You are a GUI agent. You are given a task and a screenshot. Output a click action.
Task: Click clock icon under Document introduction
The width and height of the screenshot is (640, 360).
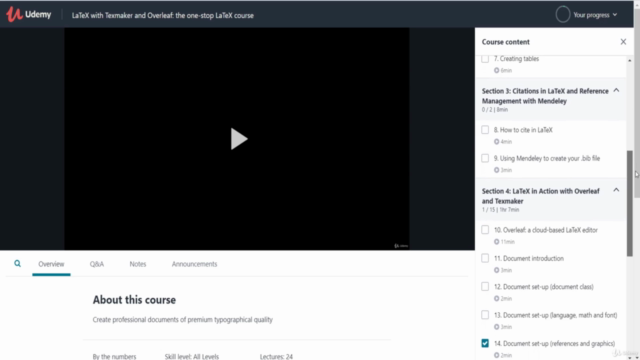pos(496,270)
